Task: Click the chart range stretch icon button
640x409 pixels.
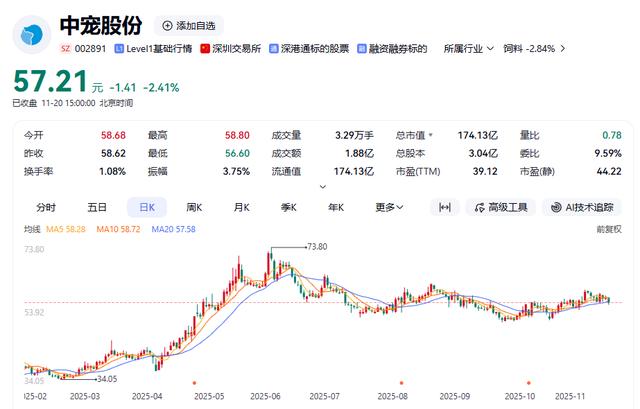Action: [445, 207]
